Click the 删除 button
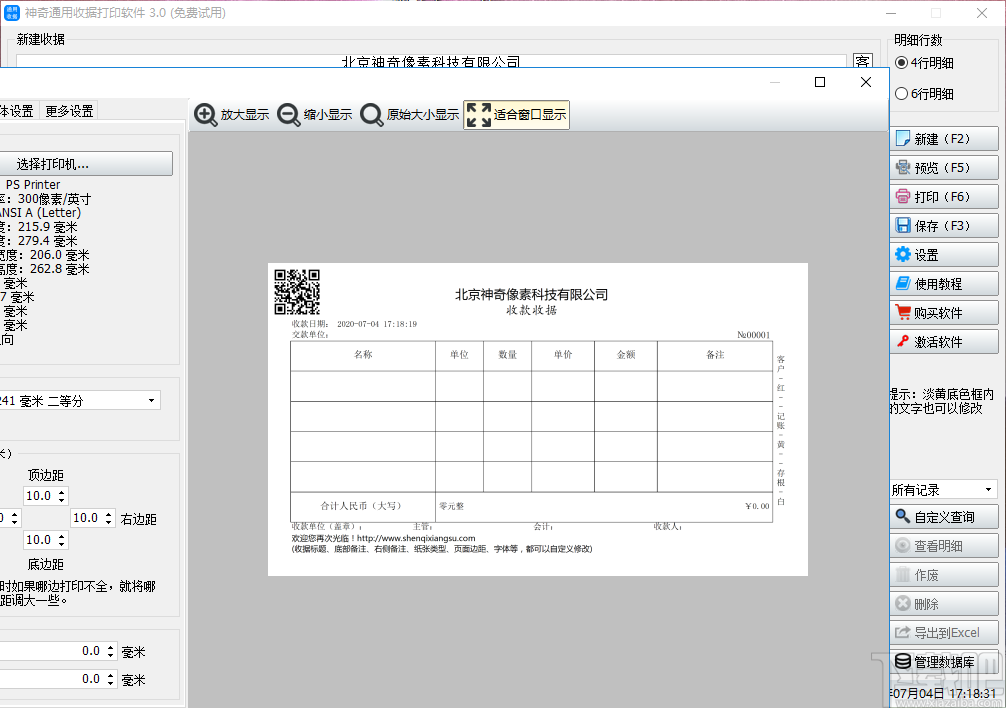1006x708 pixels. coord(944,603)
